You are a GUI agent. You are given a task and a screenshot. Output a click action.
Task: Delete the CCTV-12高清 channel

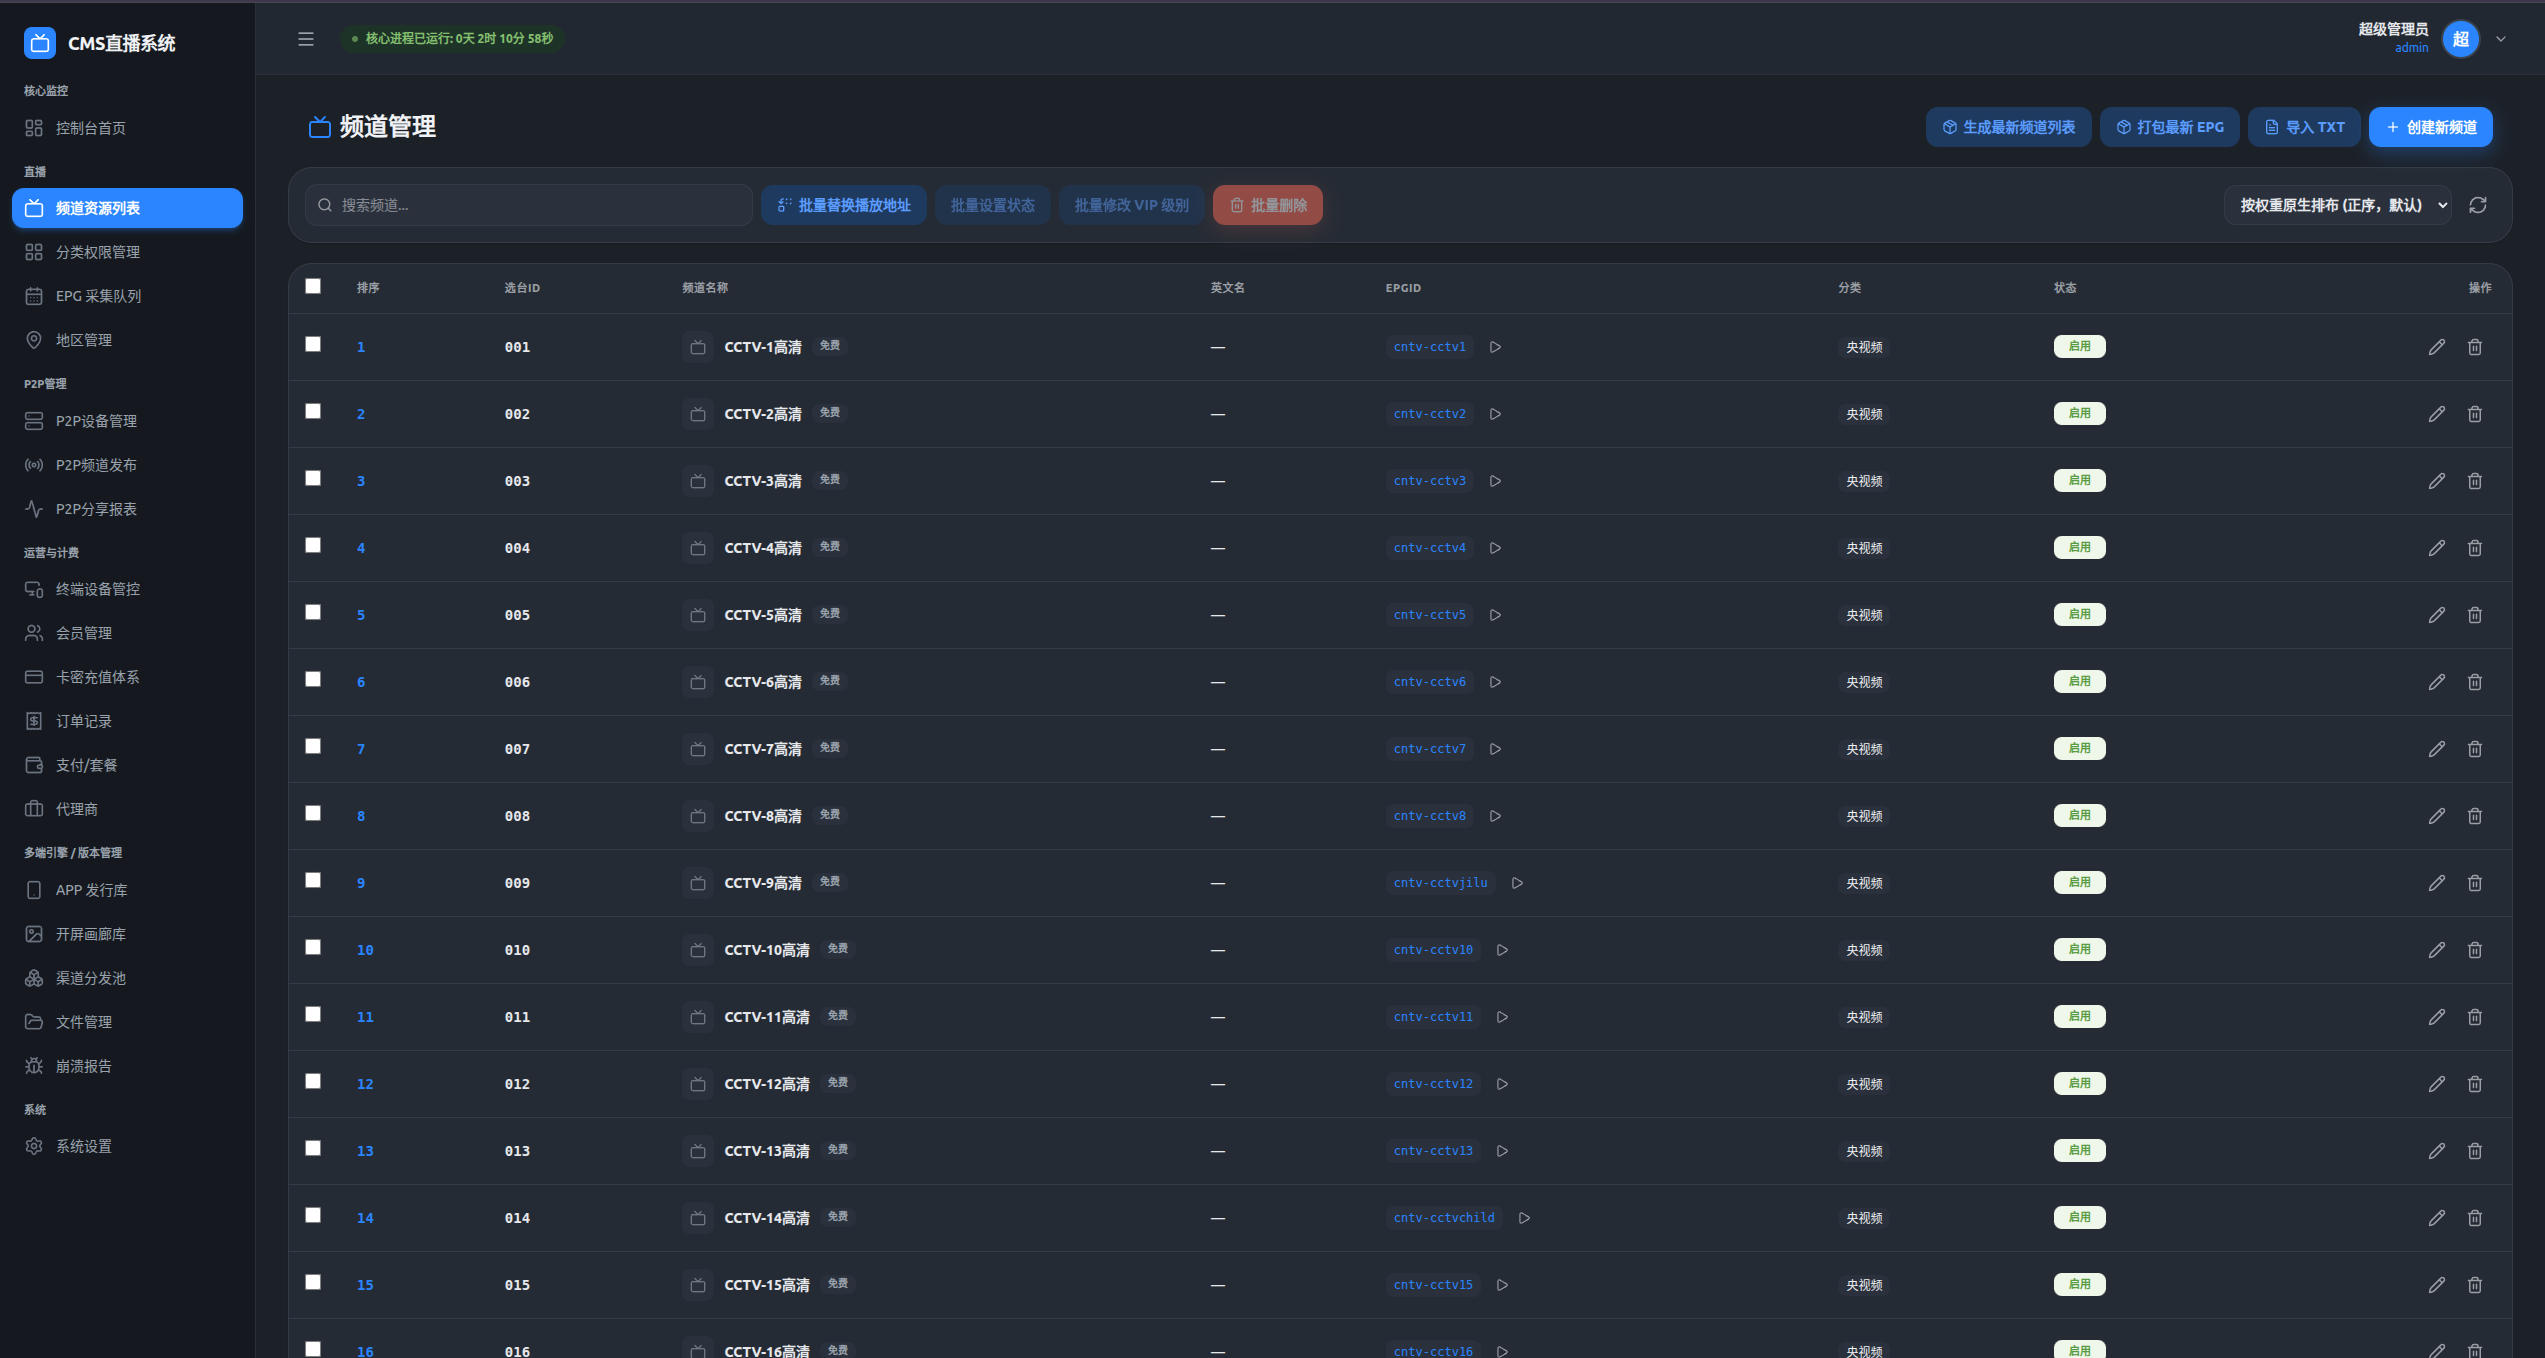tap(2475, 1084)
